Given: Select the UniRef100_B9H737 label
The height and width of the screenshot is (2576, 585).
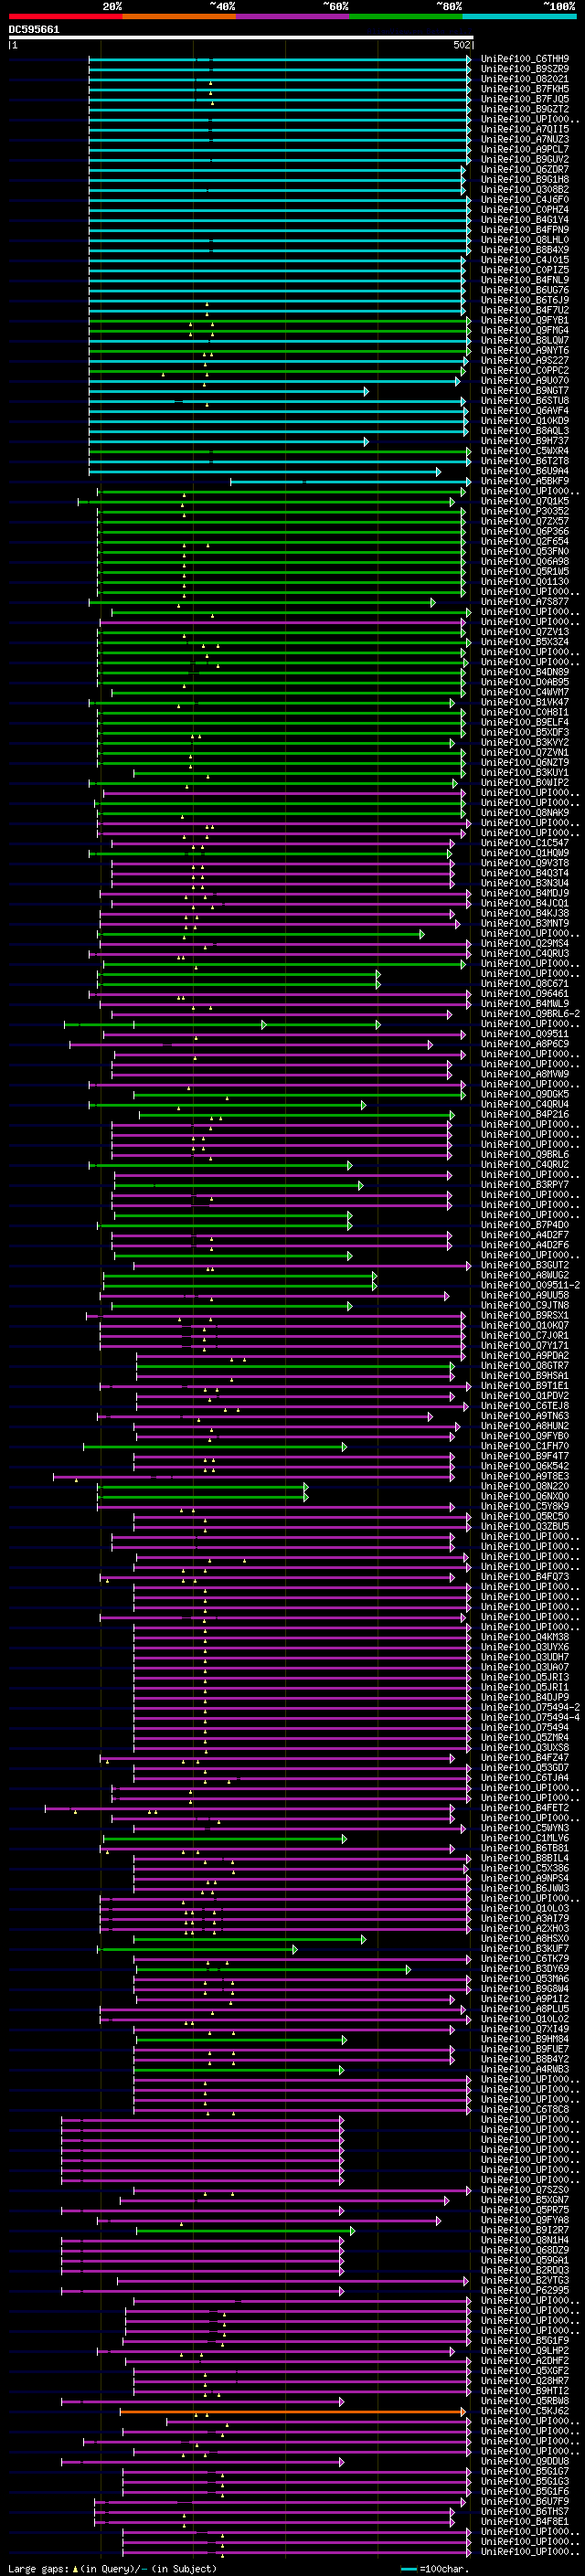Looking at the screenshot, I should click(x=525, y=440).
